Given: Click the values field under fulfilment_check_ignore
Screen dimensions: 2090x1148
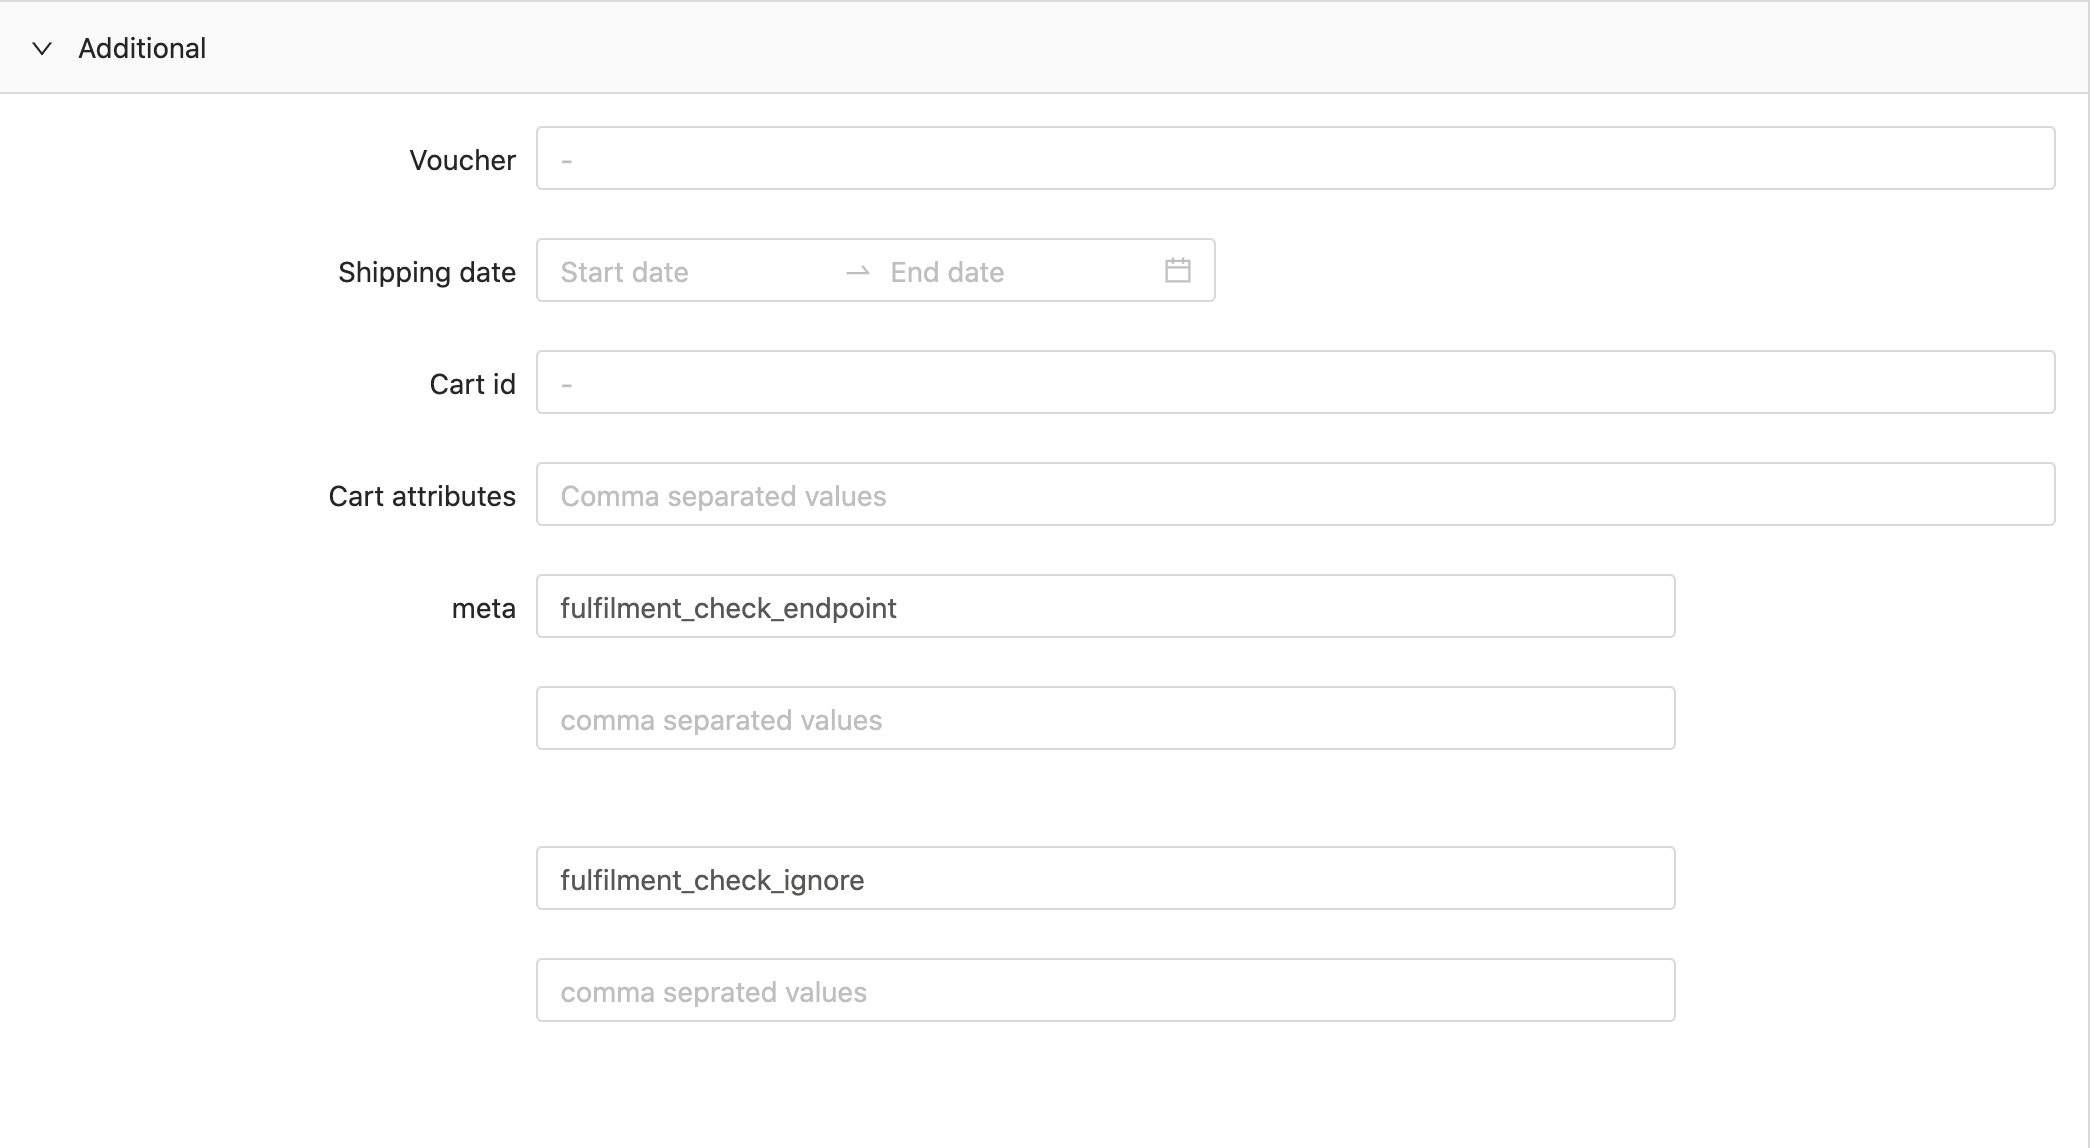Looking at the screenshot, I should click(1105, 990).
